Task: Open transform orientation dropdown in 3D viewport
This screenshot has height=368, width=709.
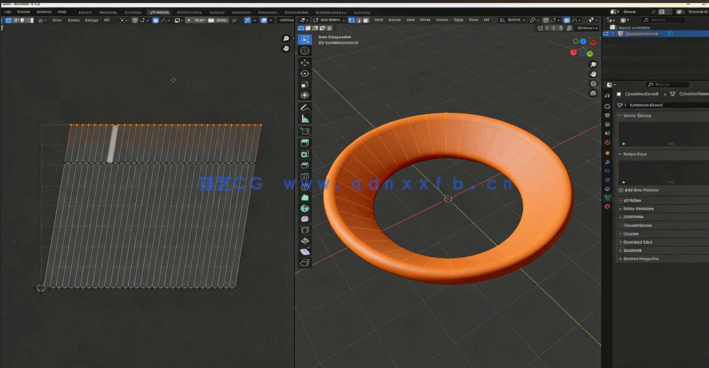Action: click(511, 20)
